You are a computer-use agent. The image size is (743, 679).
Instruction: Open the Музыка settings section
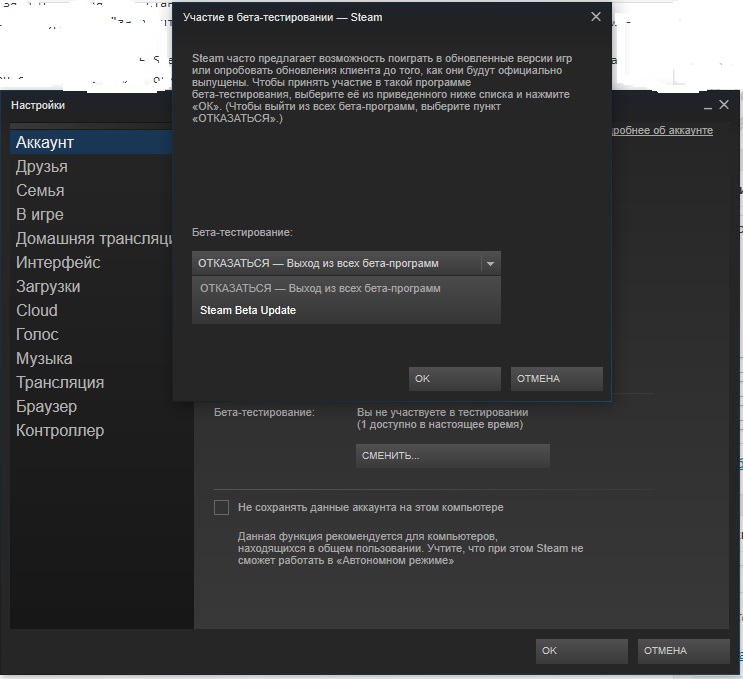click(x=91, y=358)
